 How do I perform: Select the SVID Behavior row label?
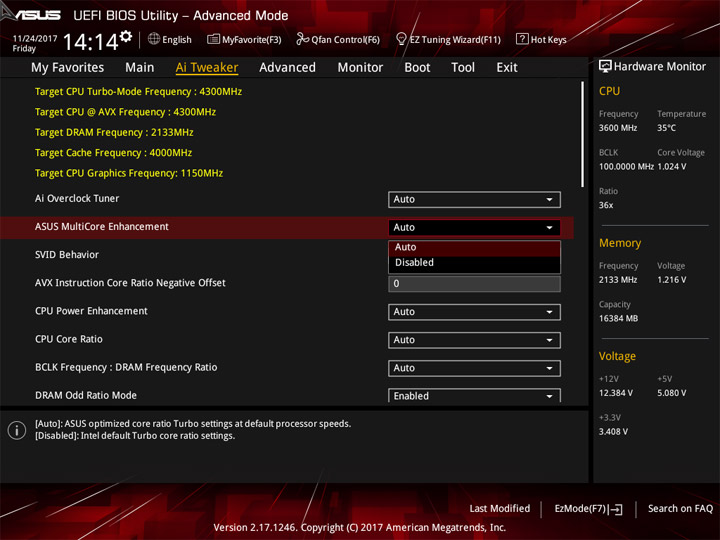pos(67,255)
